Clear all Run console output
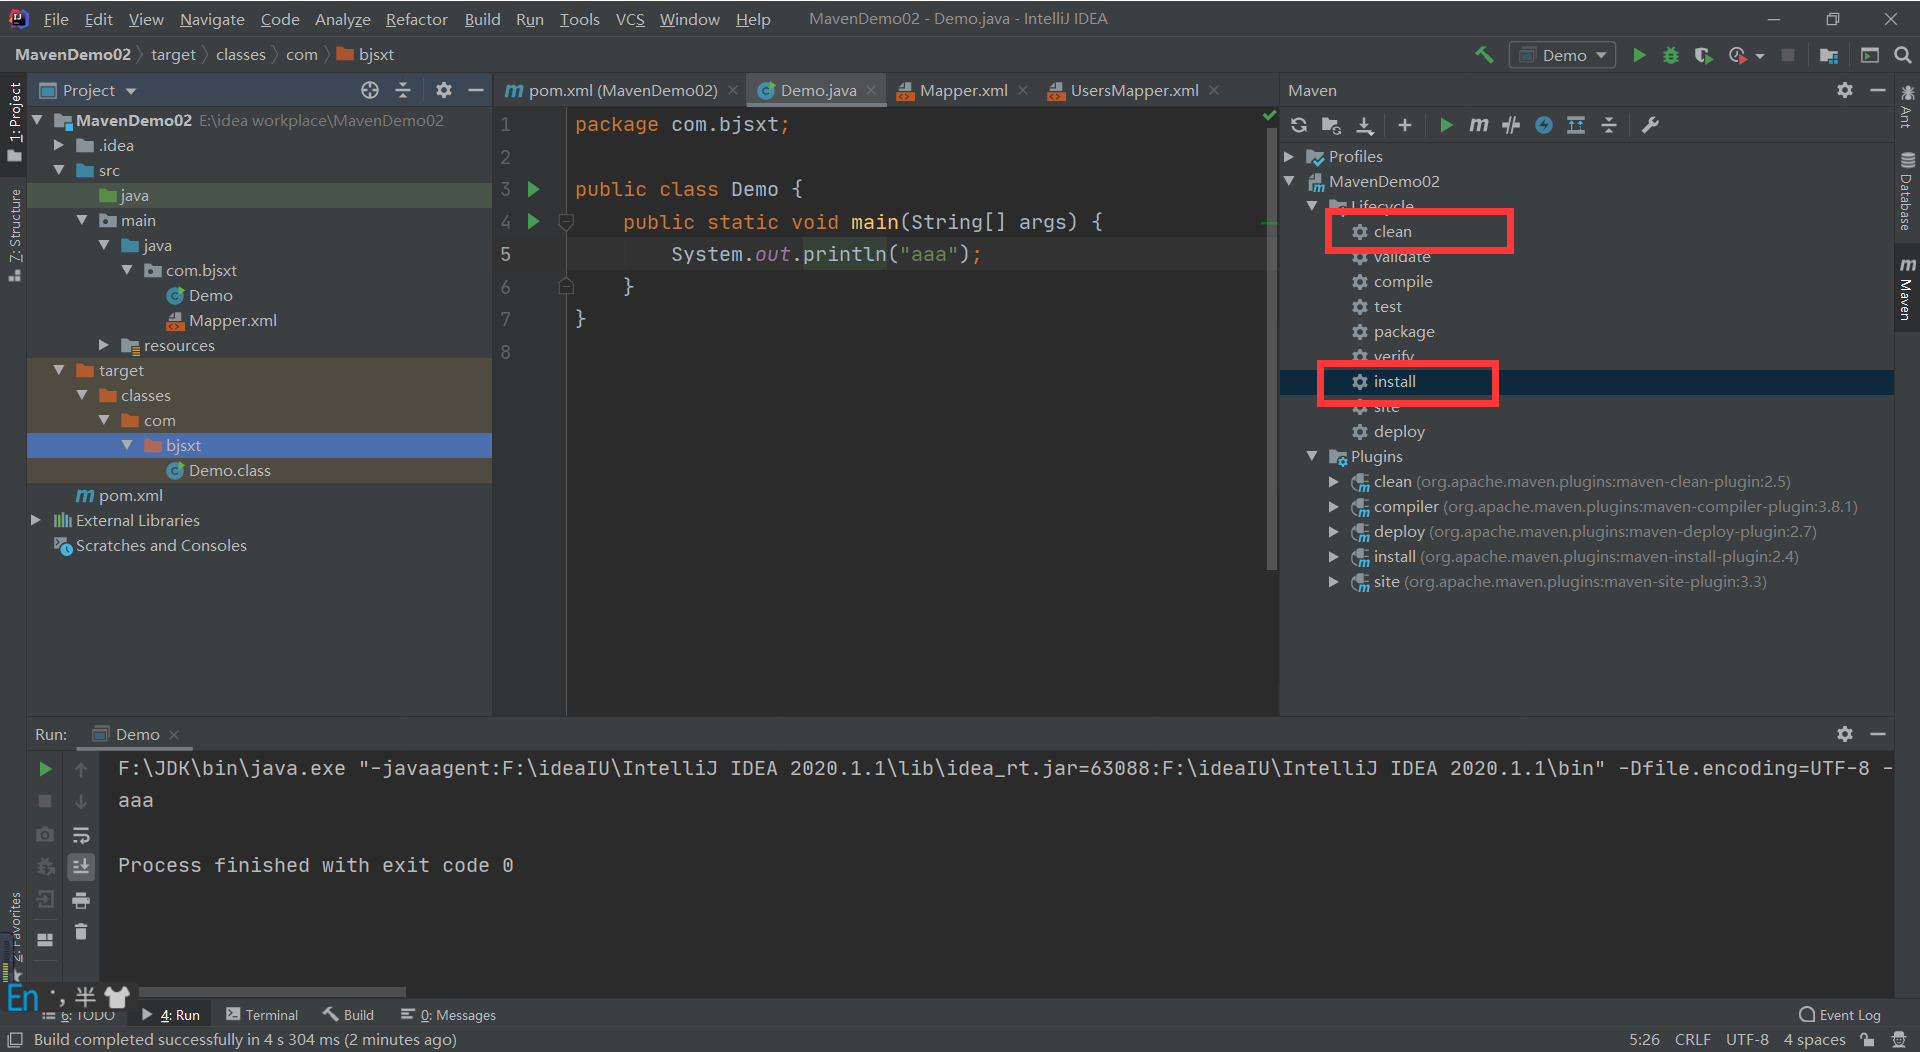The height and width of the screenshot is (1052, 1920). [81, 932]
